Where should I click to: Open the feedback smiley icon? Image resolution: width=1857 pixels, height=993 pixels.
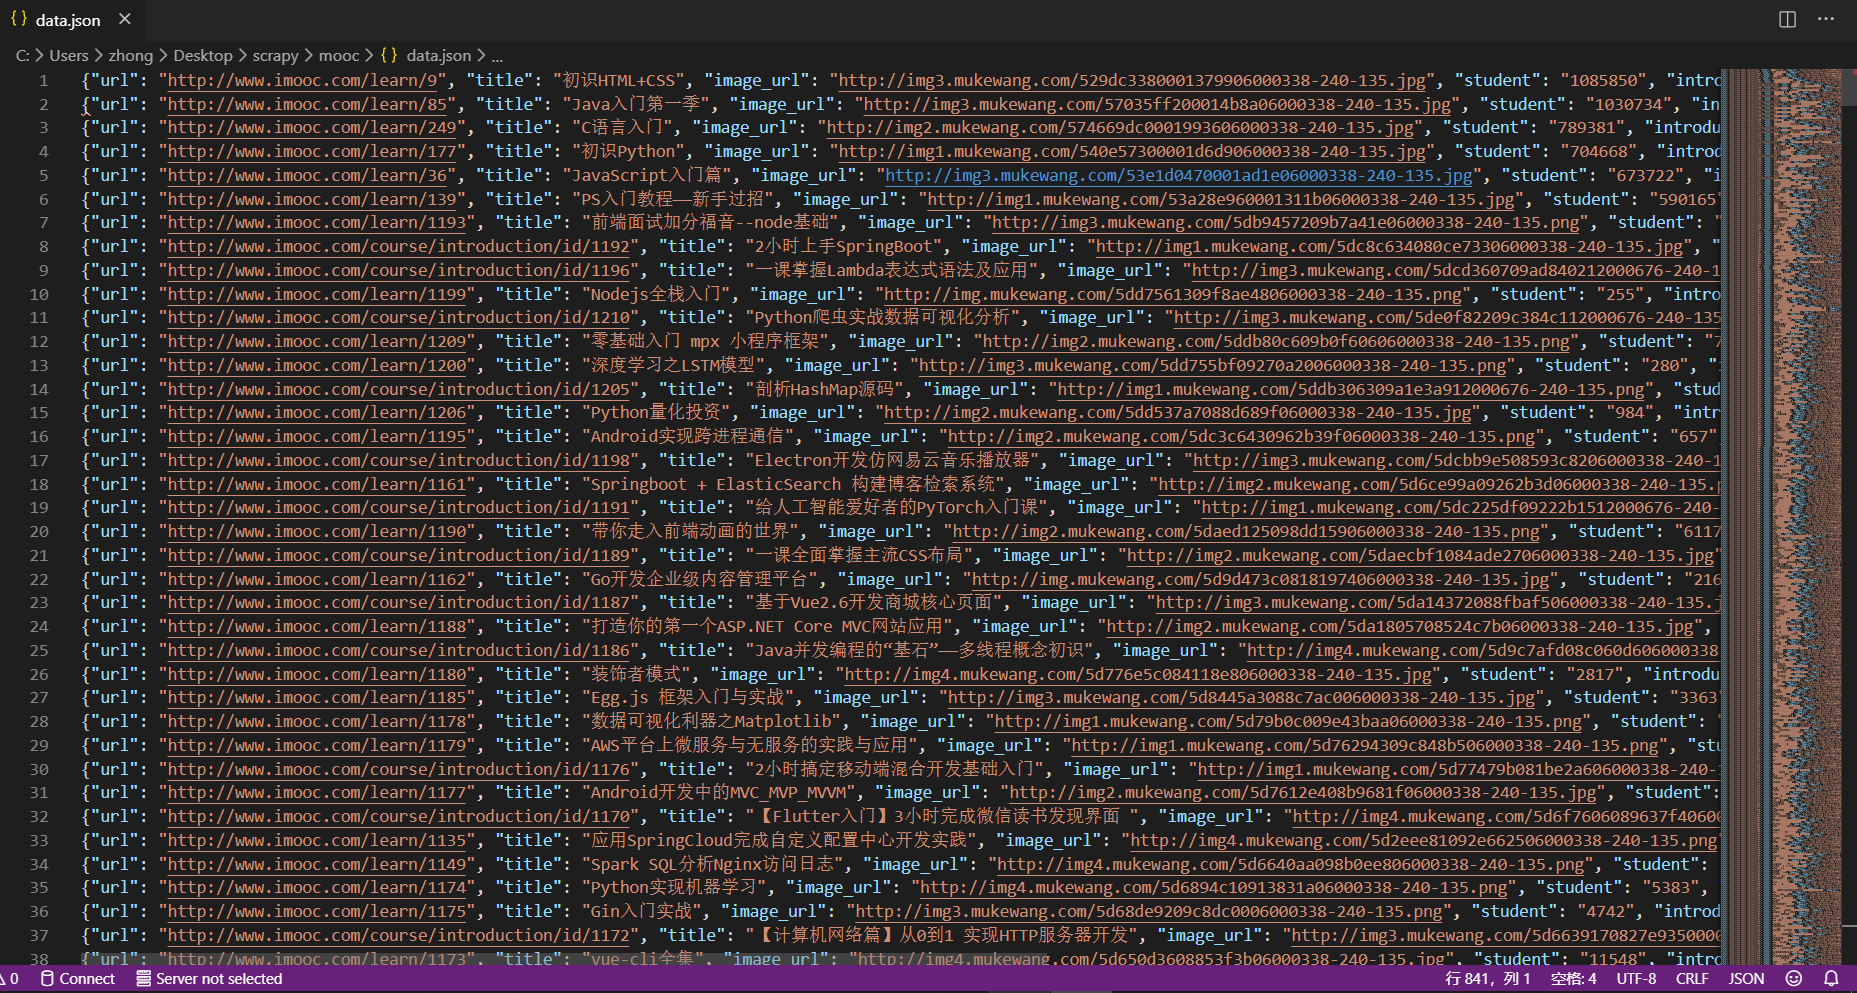click(1793, 979)
